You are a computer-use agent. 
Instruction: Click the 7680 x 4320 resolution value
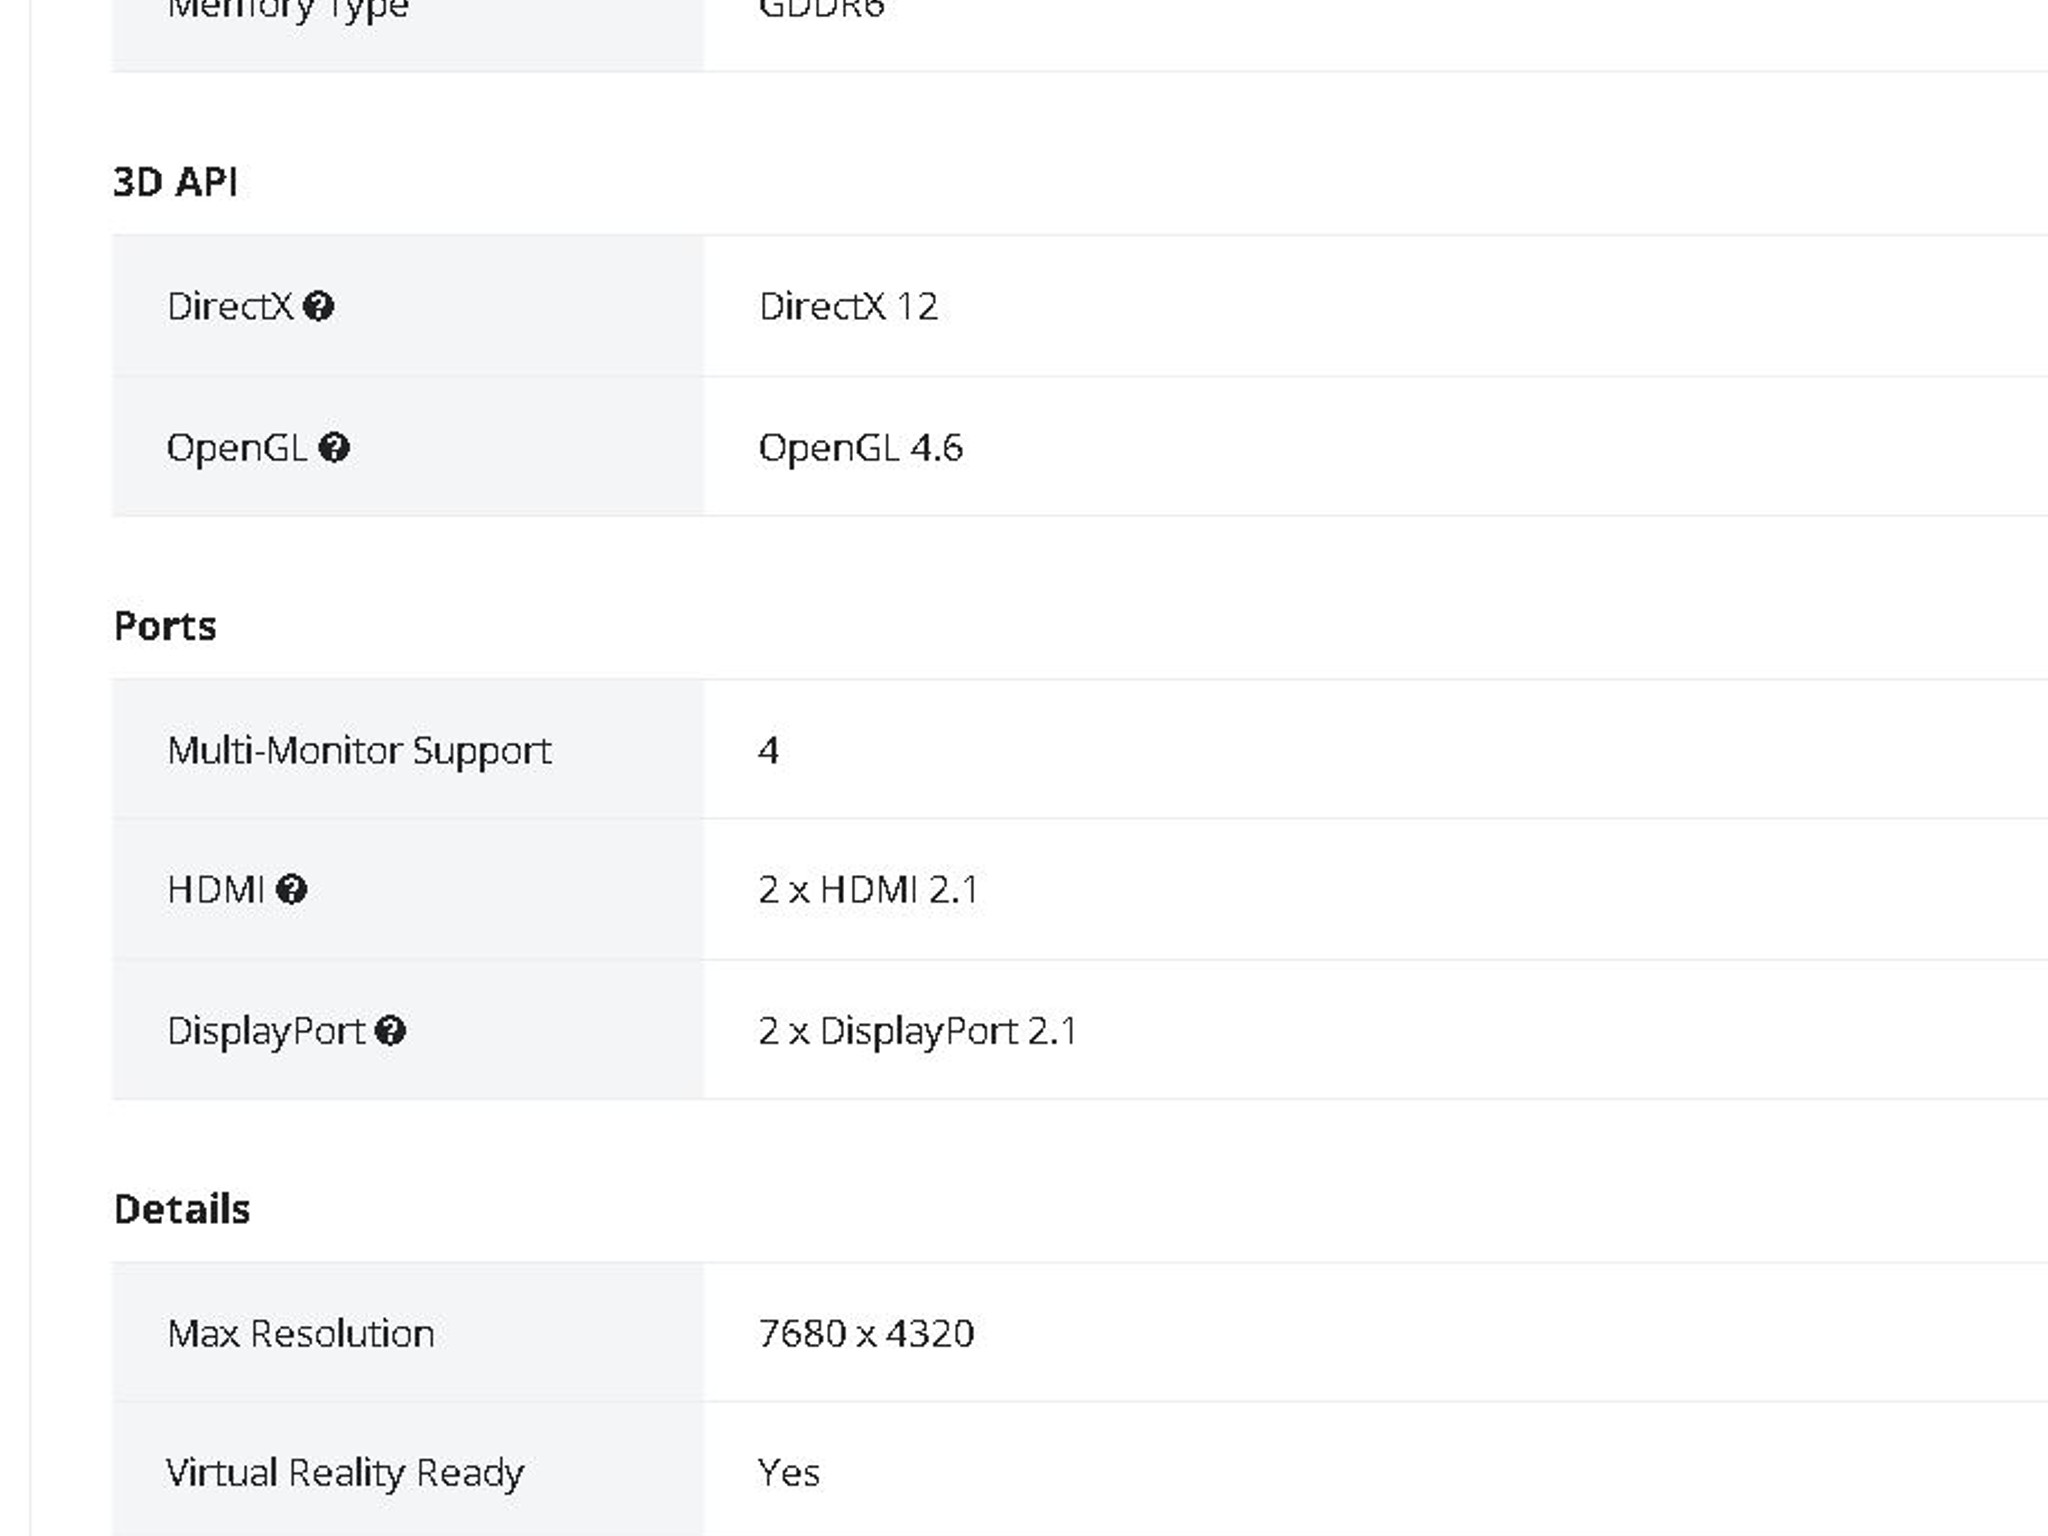click(x=866, y=1333)
